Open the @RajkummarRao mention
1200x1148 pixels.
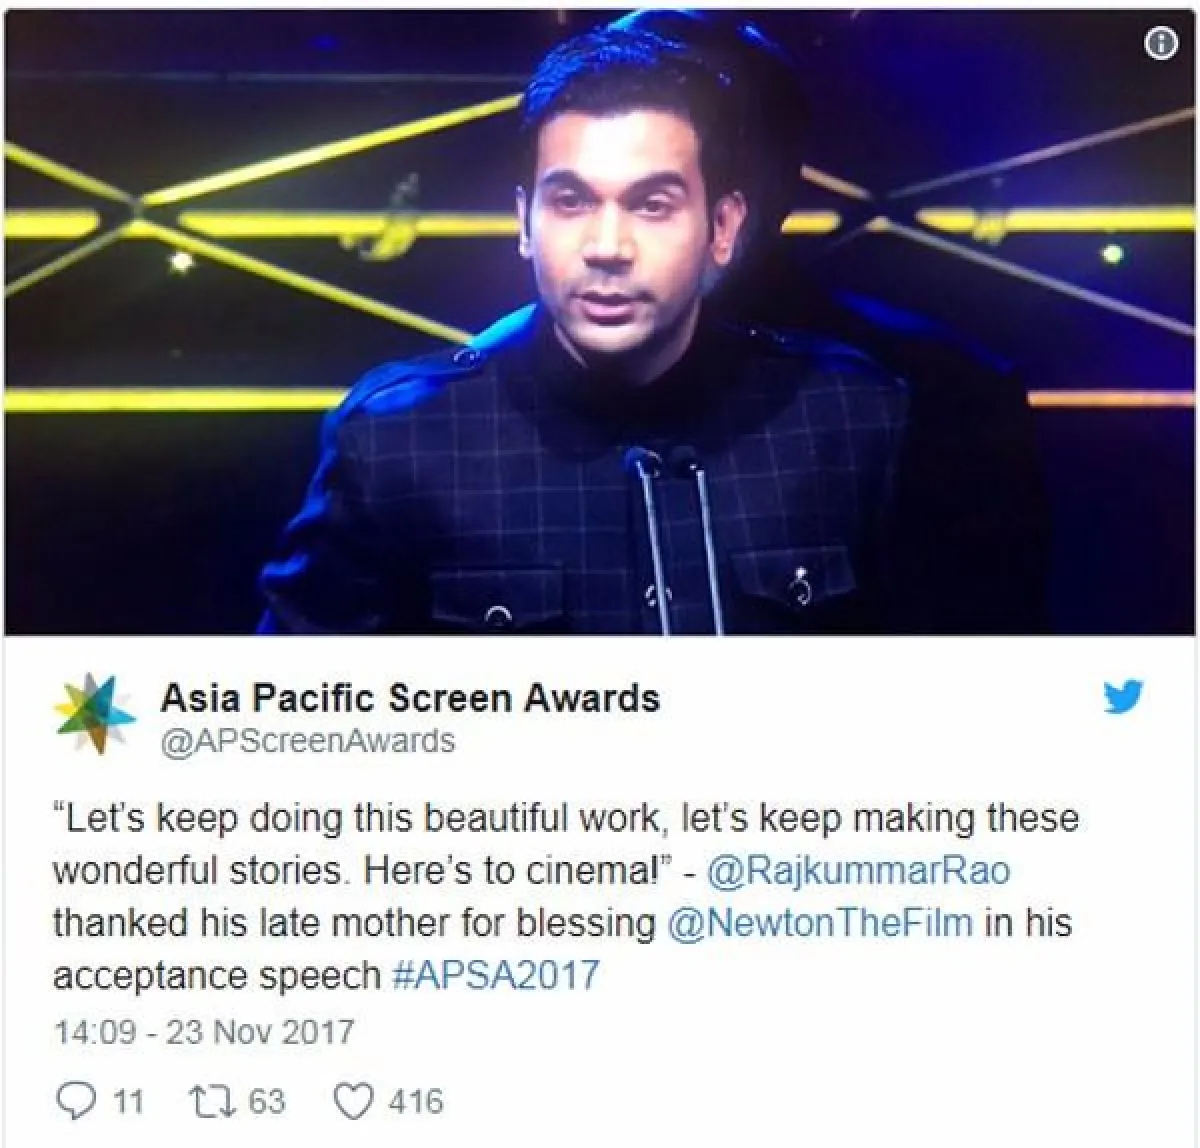click(859, 871)
